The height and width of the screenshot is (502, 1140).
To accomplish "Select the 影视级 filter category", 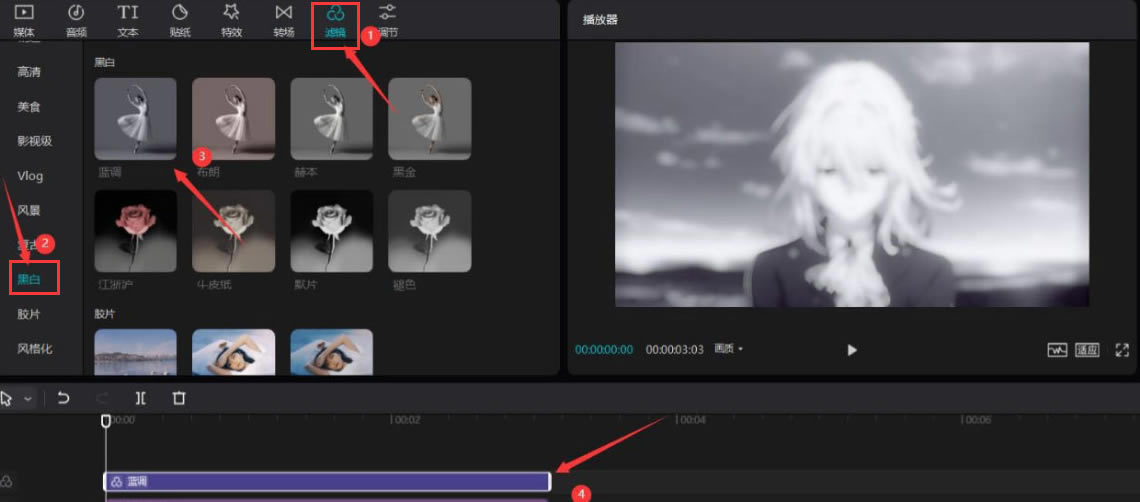I will click(x=35, y=141).
